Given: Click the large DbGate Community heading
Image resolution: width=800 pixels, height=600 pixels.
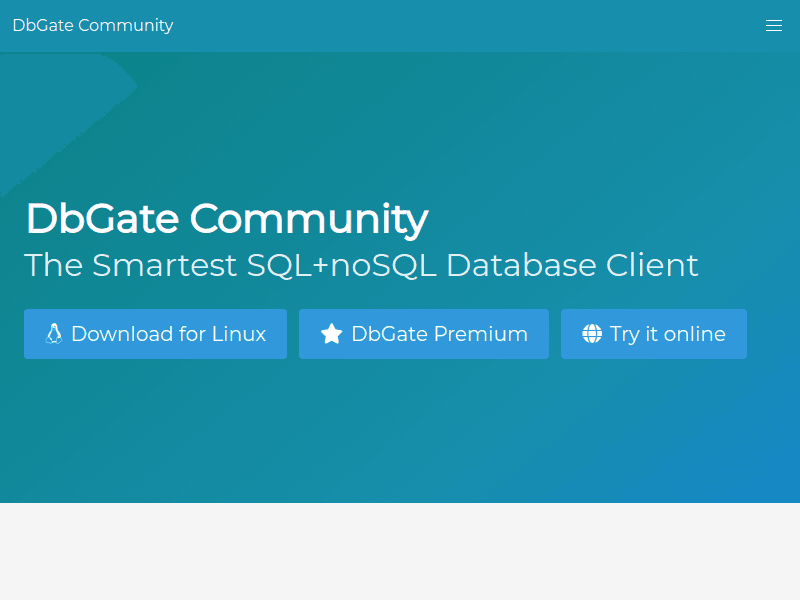Looking at the screenshot, I should click(226, 218).
